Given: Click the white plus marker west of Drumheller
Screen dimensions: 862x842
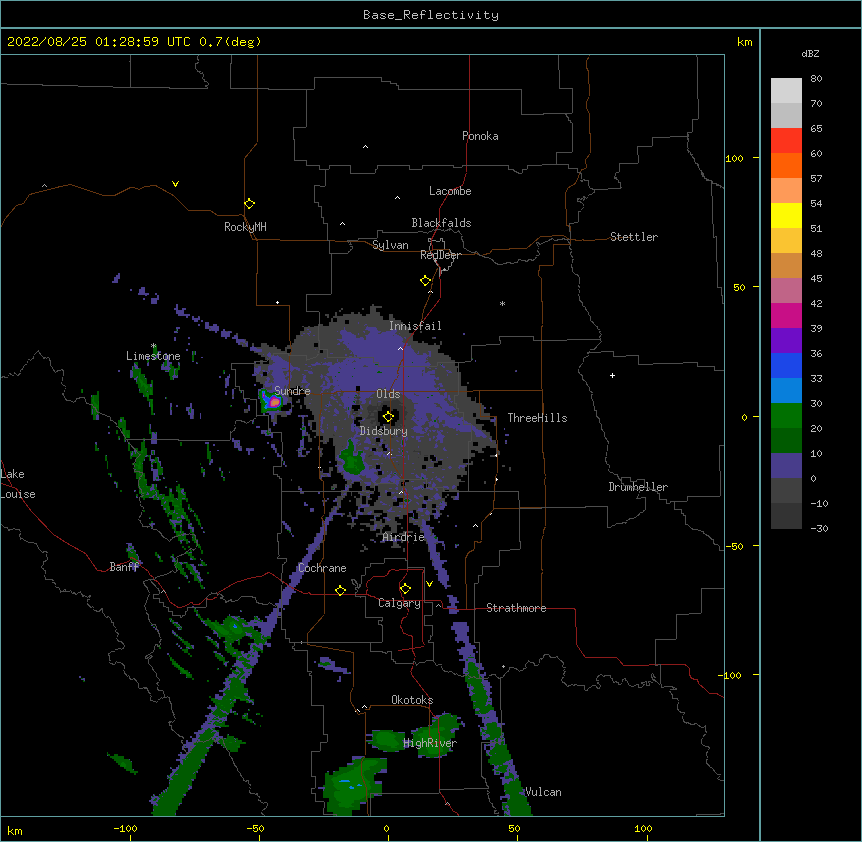Looking at the screenshot, I should tap(612, 375).
